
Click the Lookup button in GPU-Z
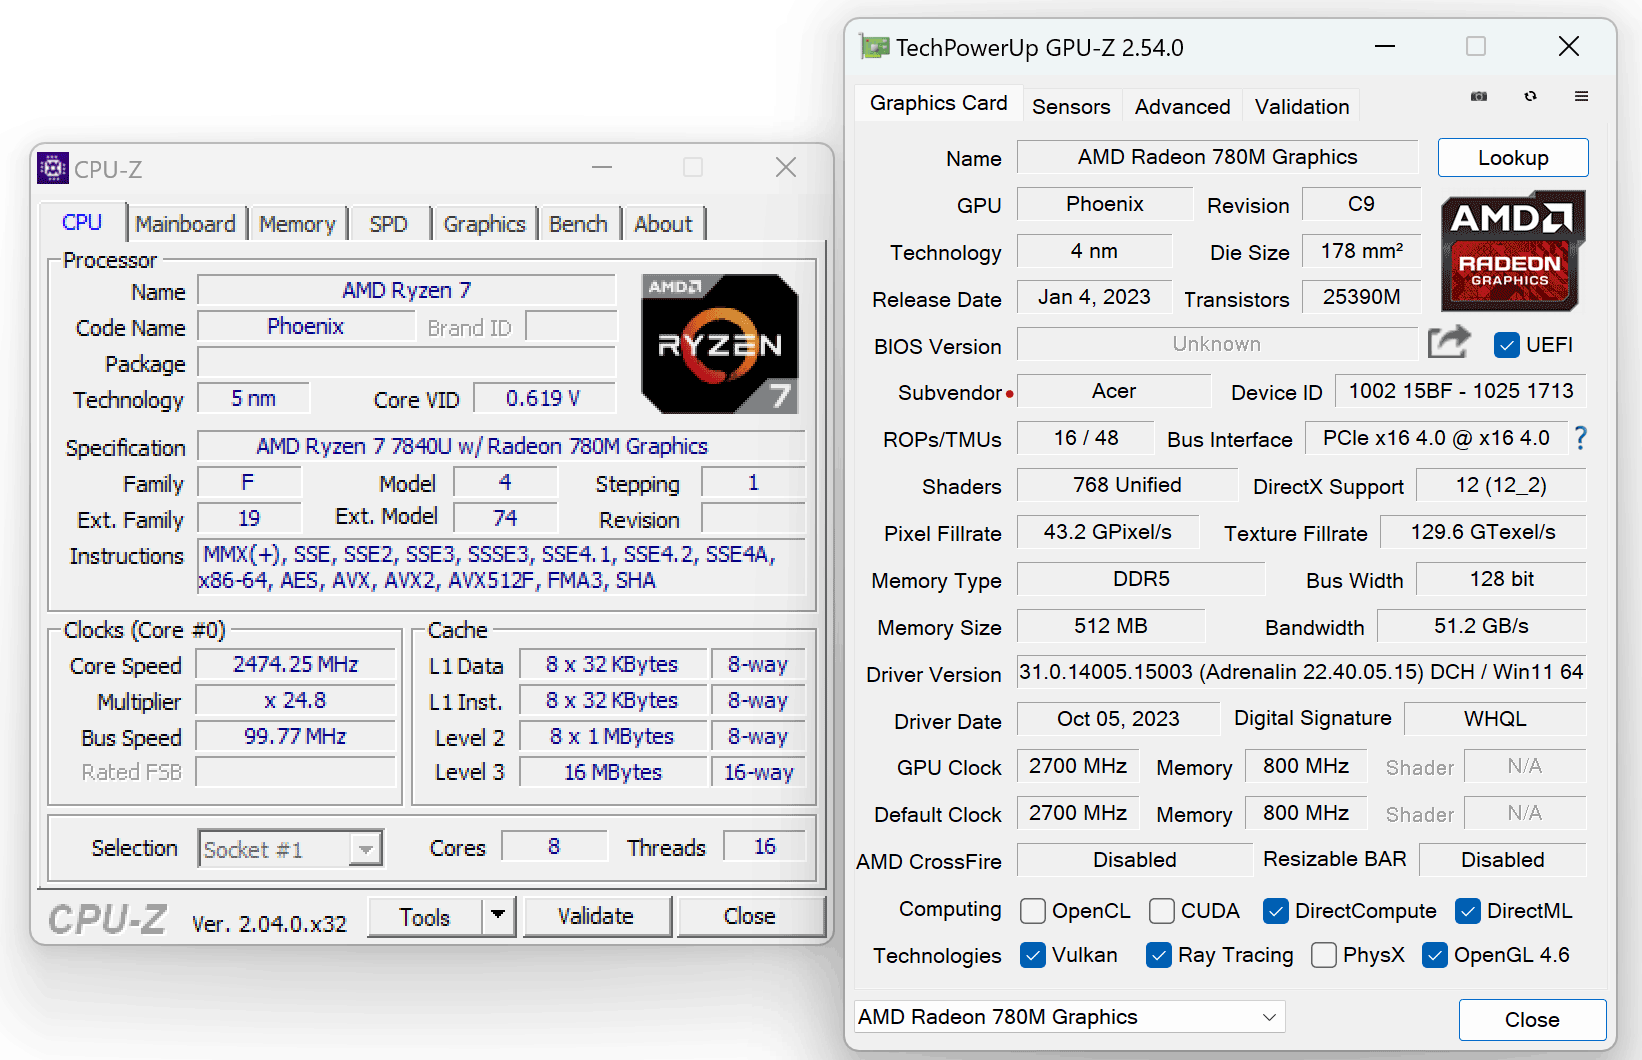click(x=1513, y=158)
